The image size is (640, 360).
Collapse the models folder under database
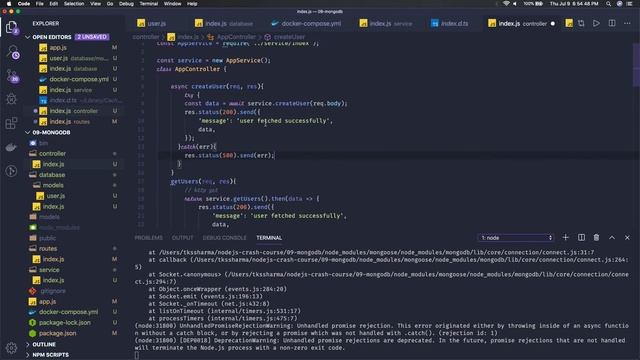click(x=53, y=185)
